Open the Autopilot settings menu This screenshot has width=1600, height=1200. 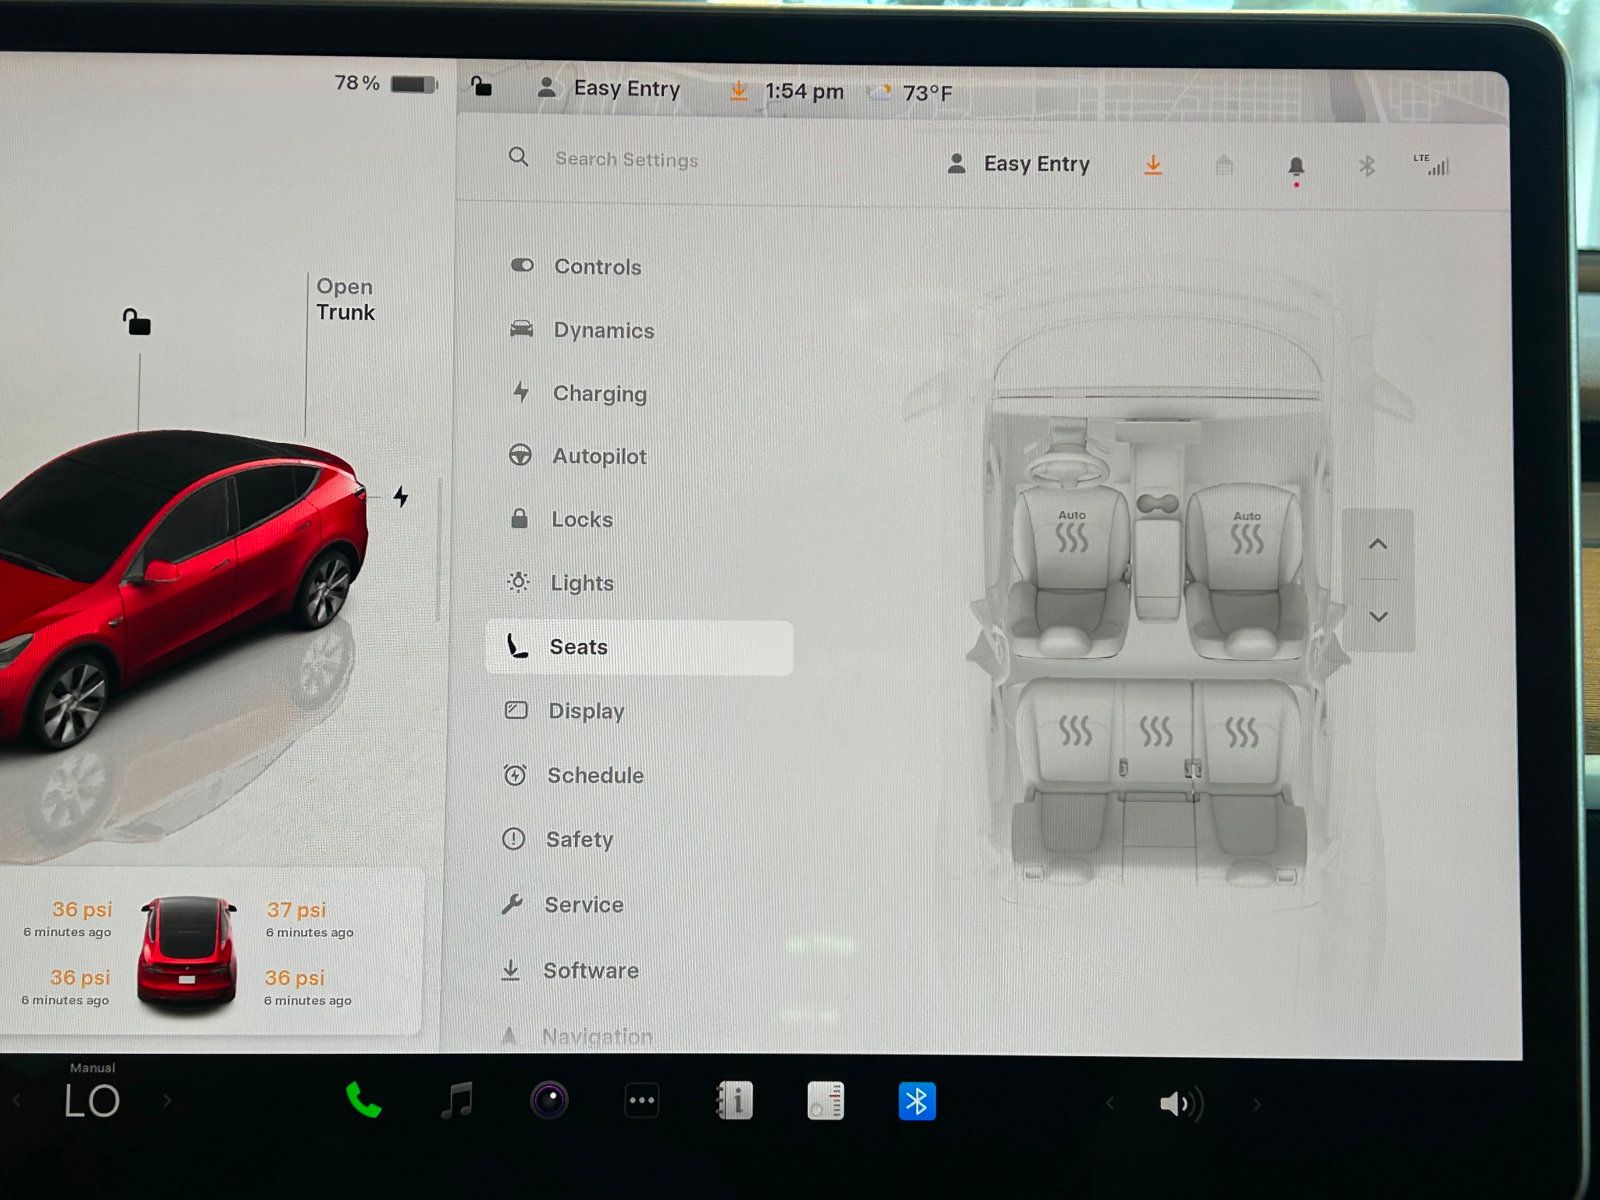[x=599, y=456]
